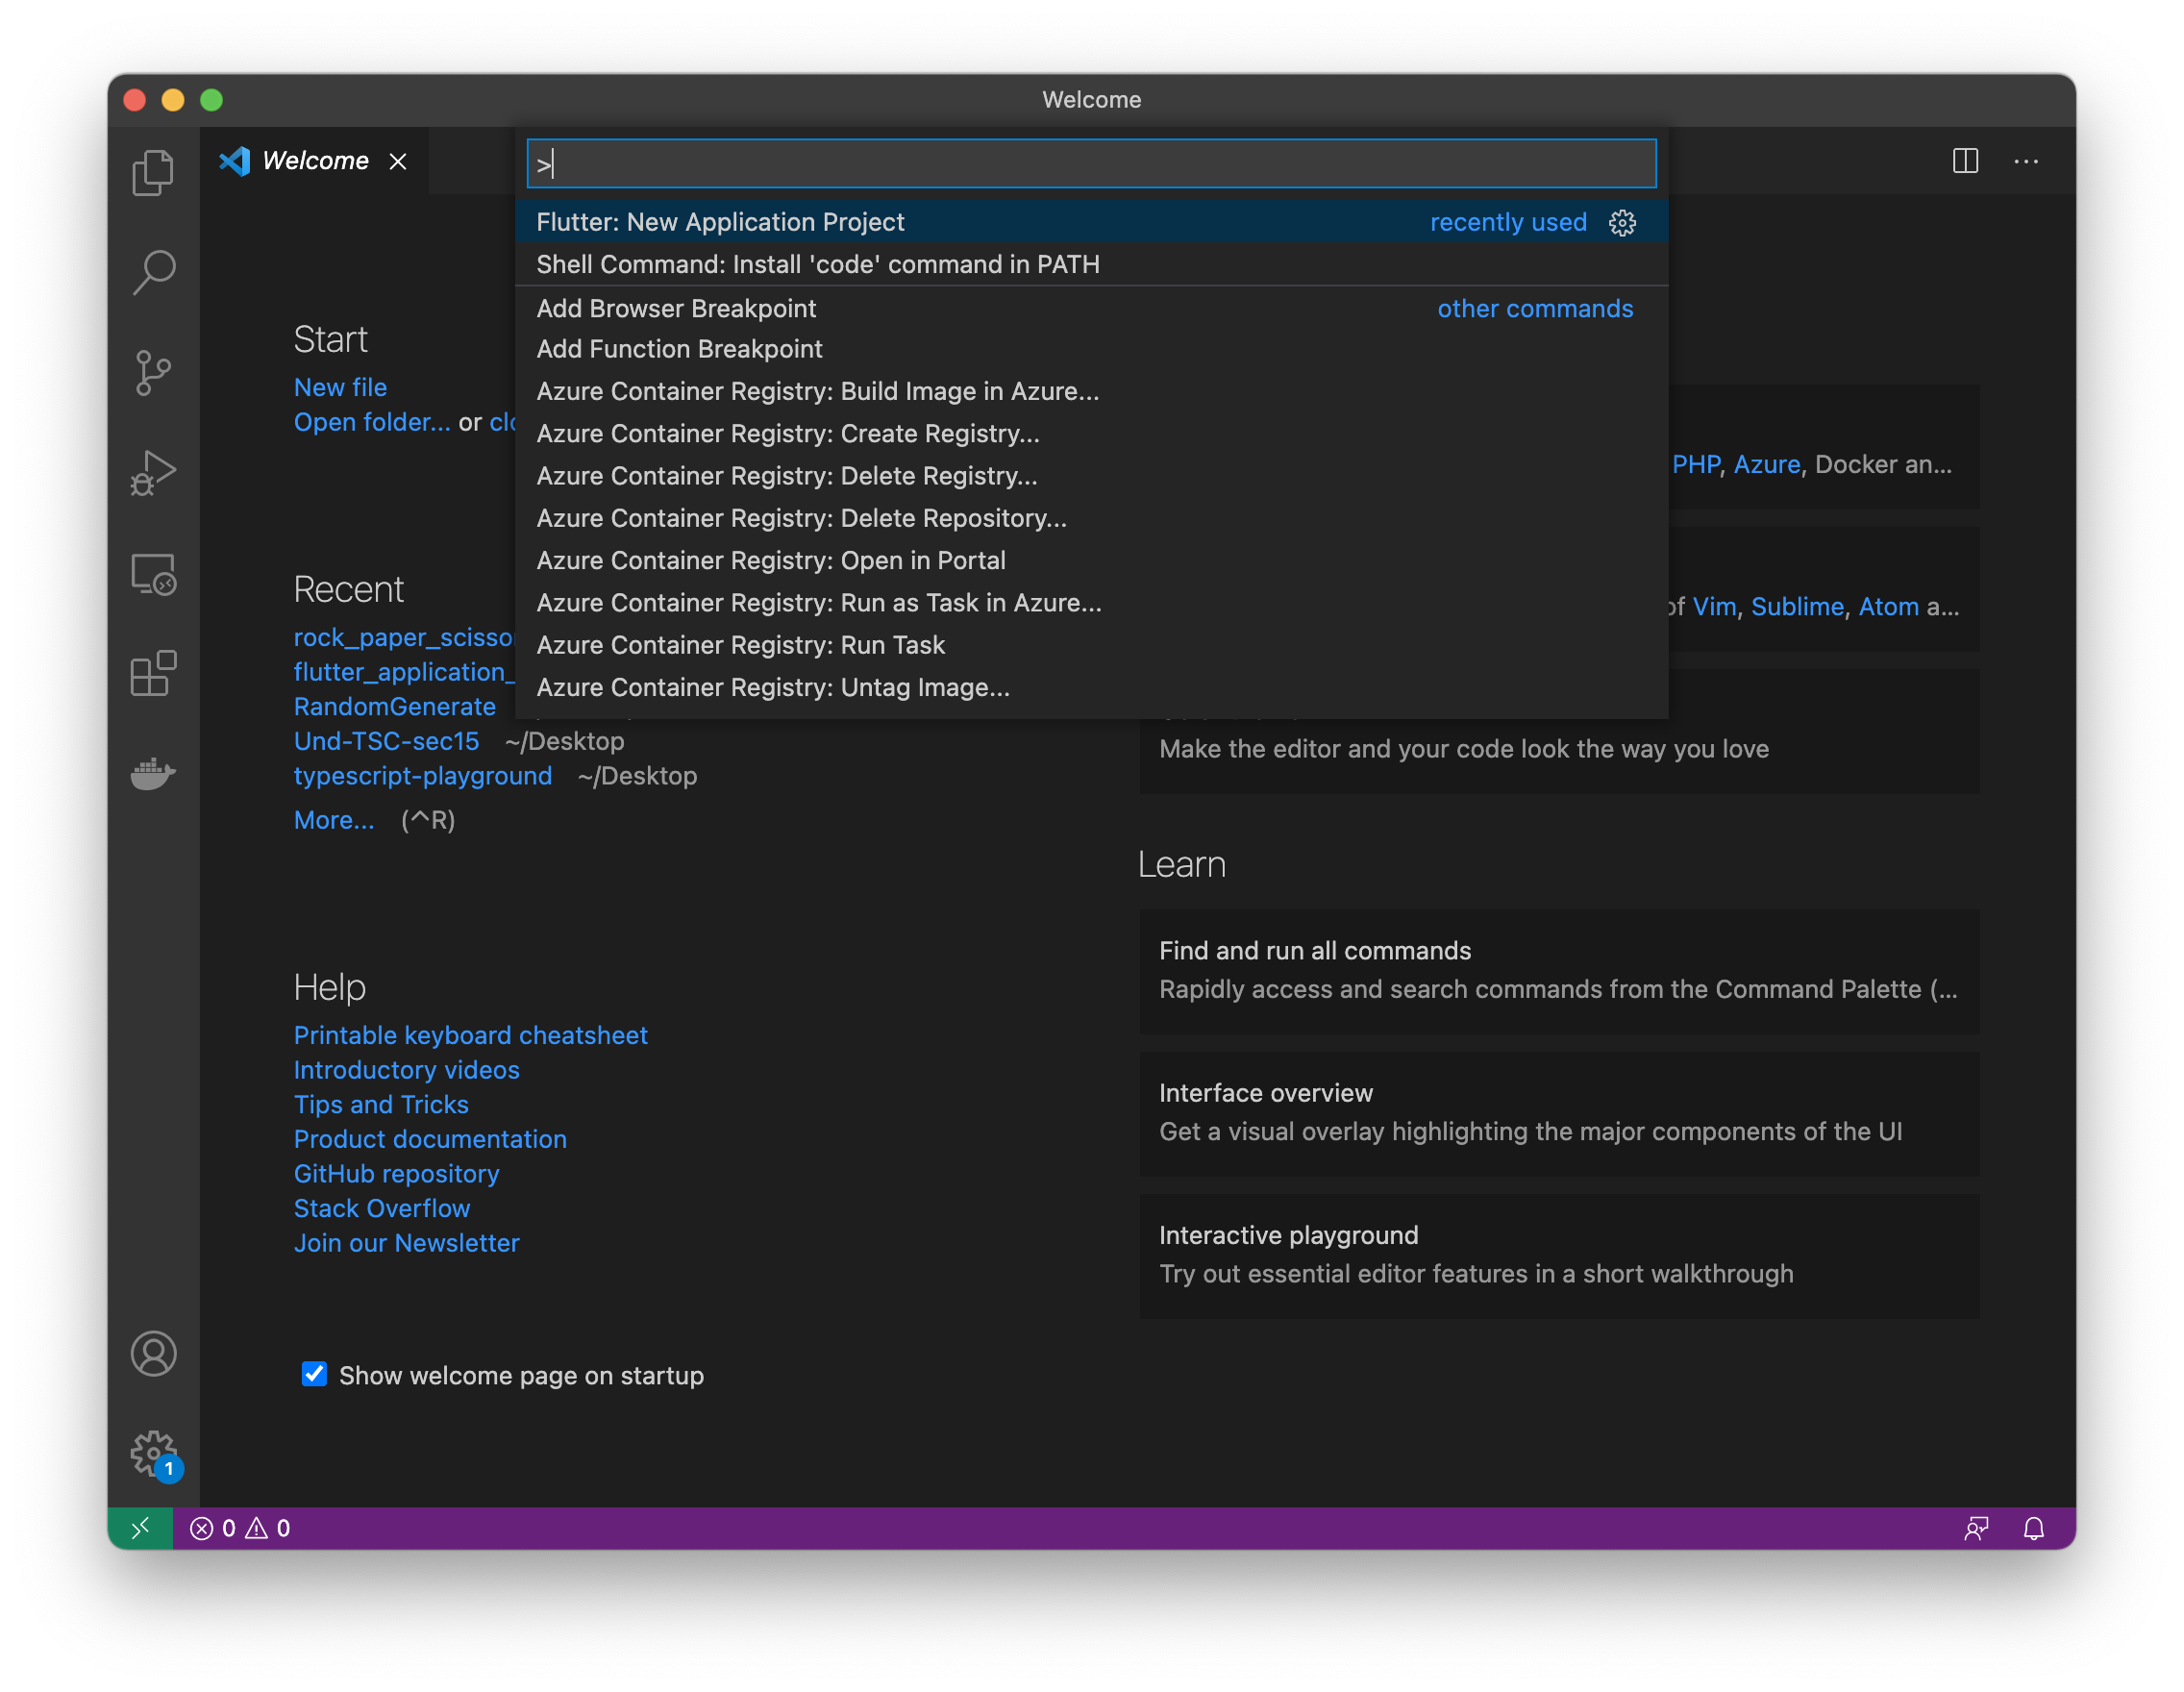Screen dimensions: 2184x1692
Task: Open recent project RandomGenerate
Action: tap(395, 706)
